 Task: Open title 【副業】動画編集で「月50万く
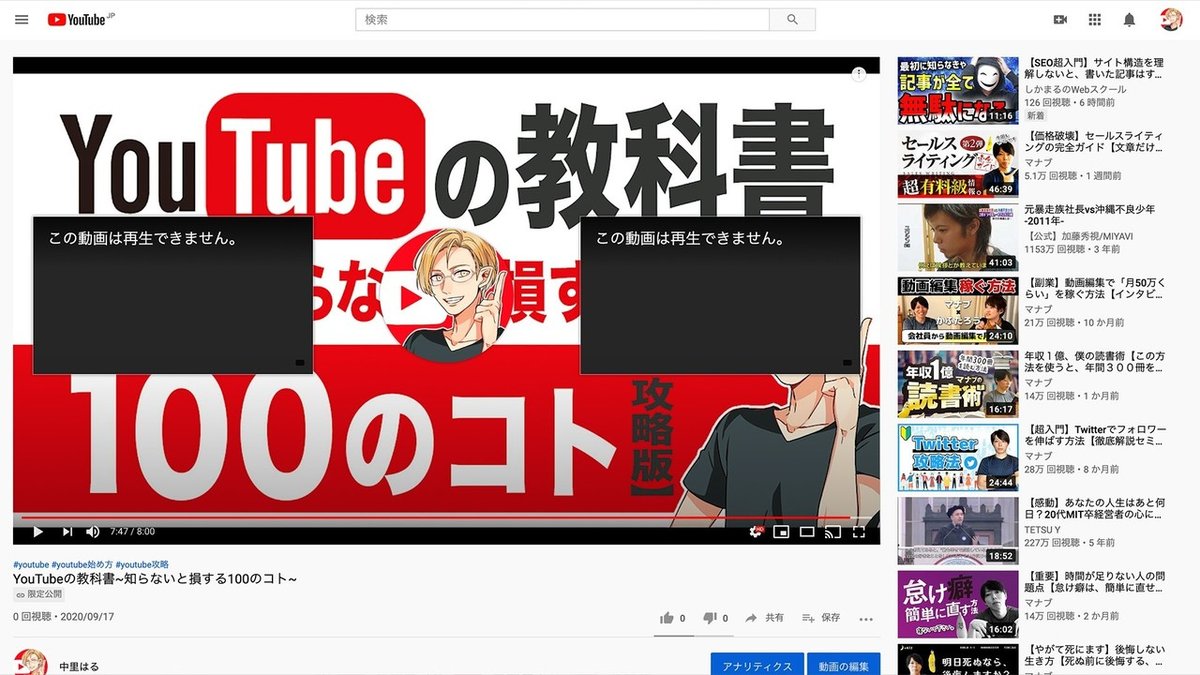(x=1093, y=287)
